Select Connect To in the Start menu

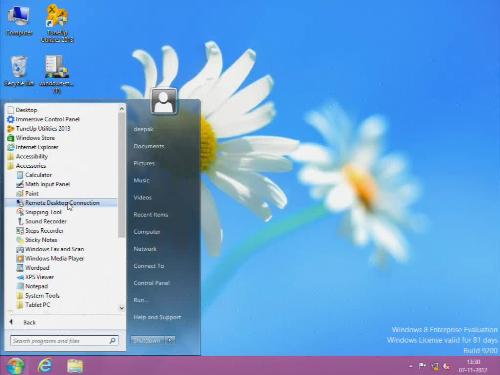149,266
